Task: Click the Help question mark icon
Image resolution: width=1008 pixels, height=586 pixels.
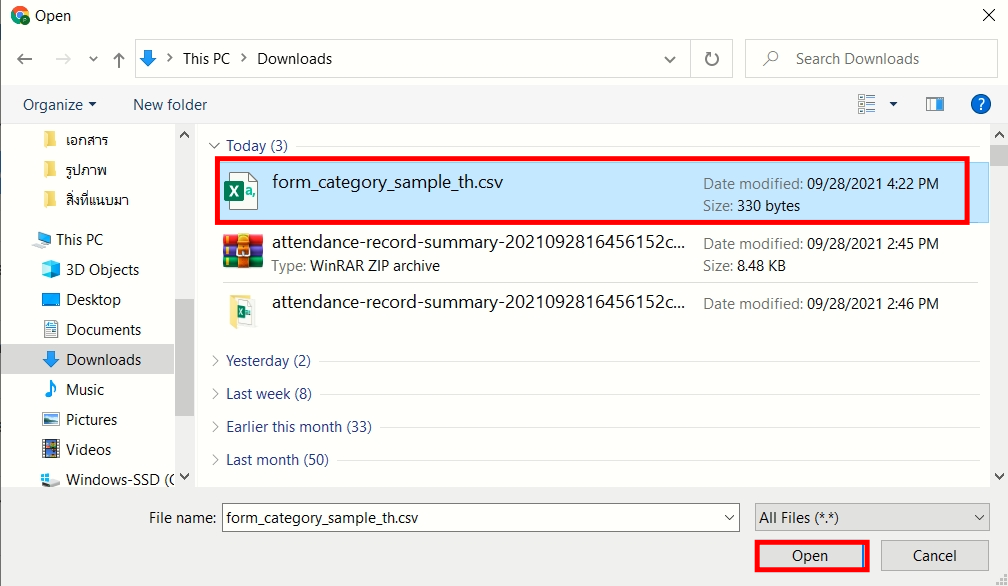Action: 981,104
